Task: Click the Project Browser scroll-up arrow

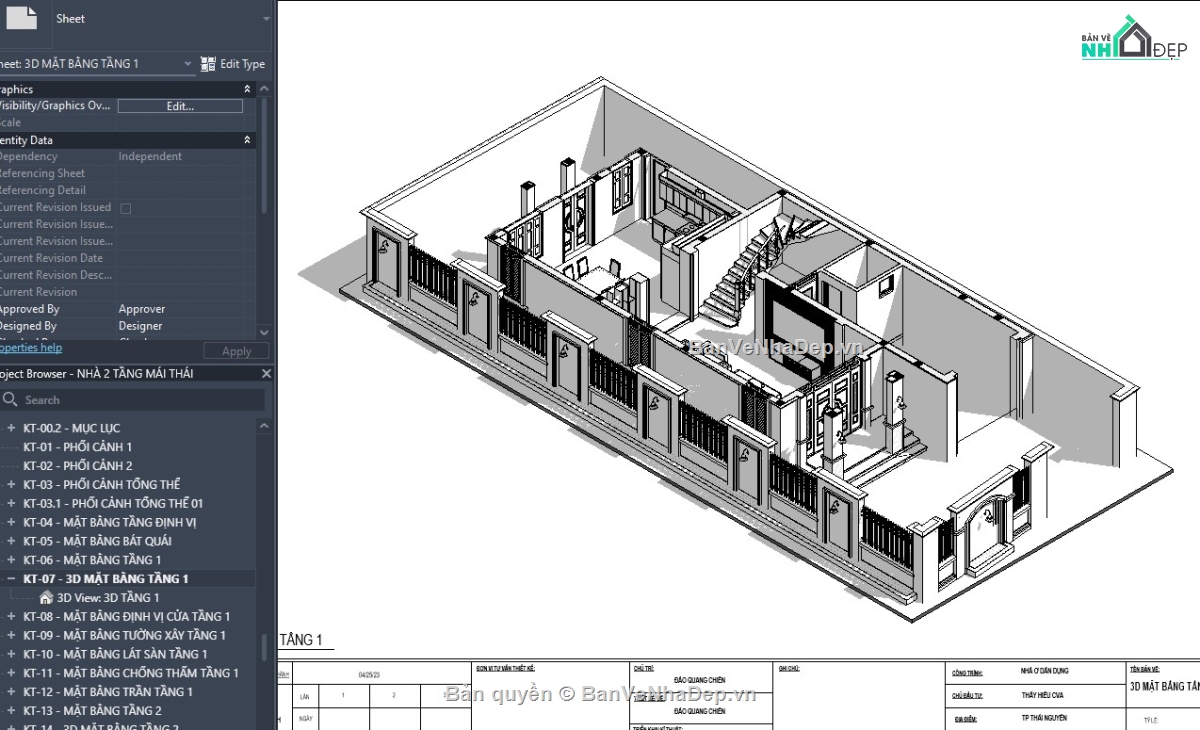Action: (x=264, y=426)
